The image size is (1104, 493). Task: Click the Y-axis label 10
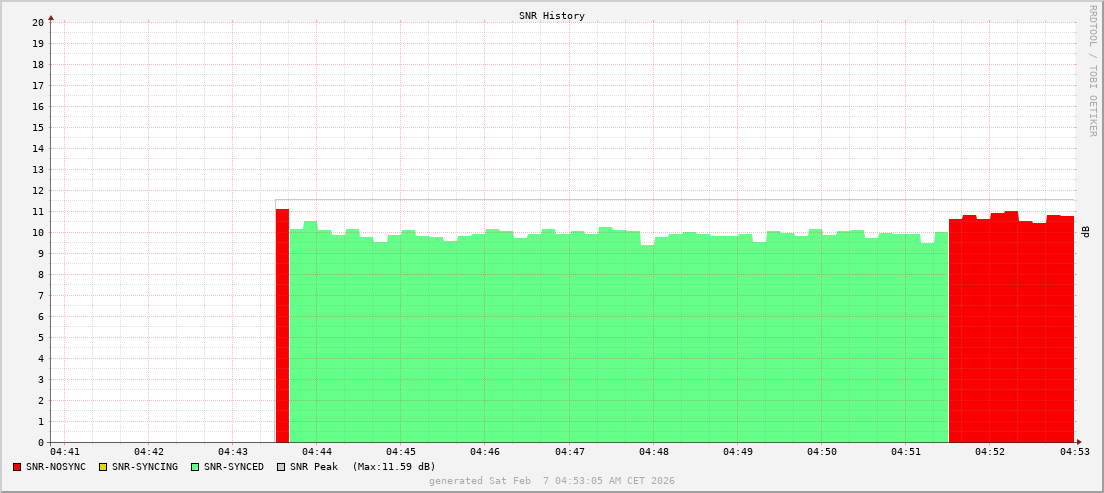tap(38, 232)
